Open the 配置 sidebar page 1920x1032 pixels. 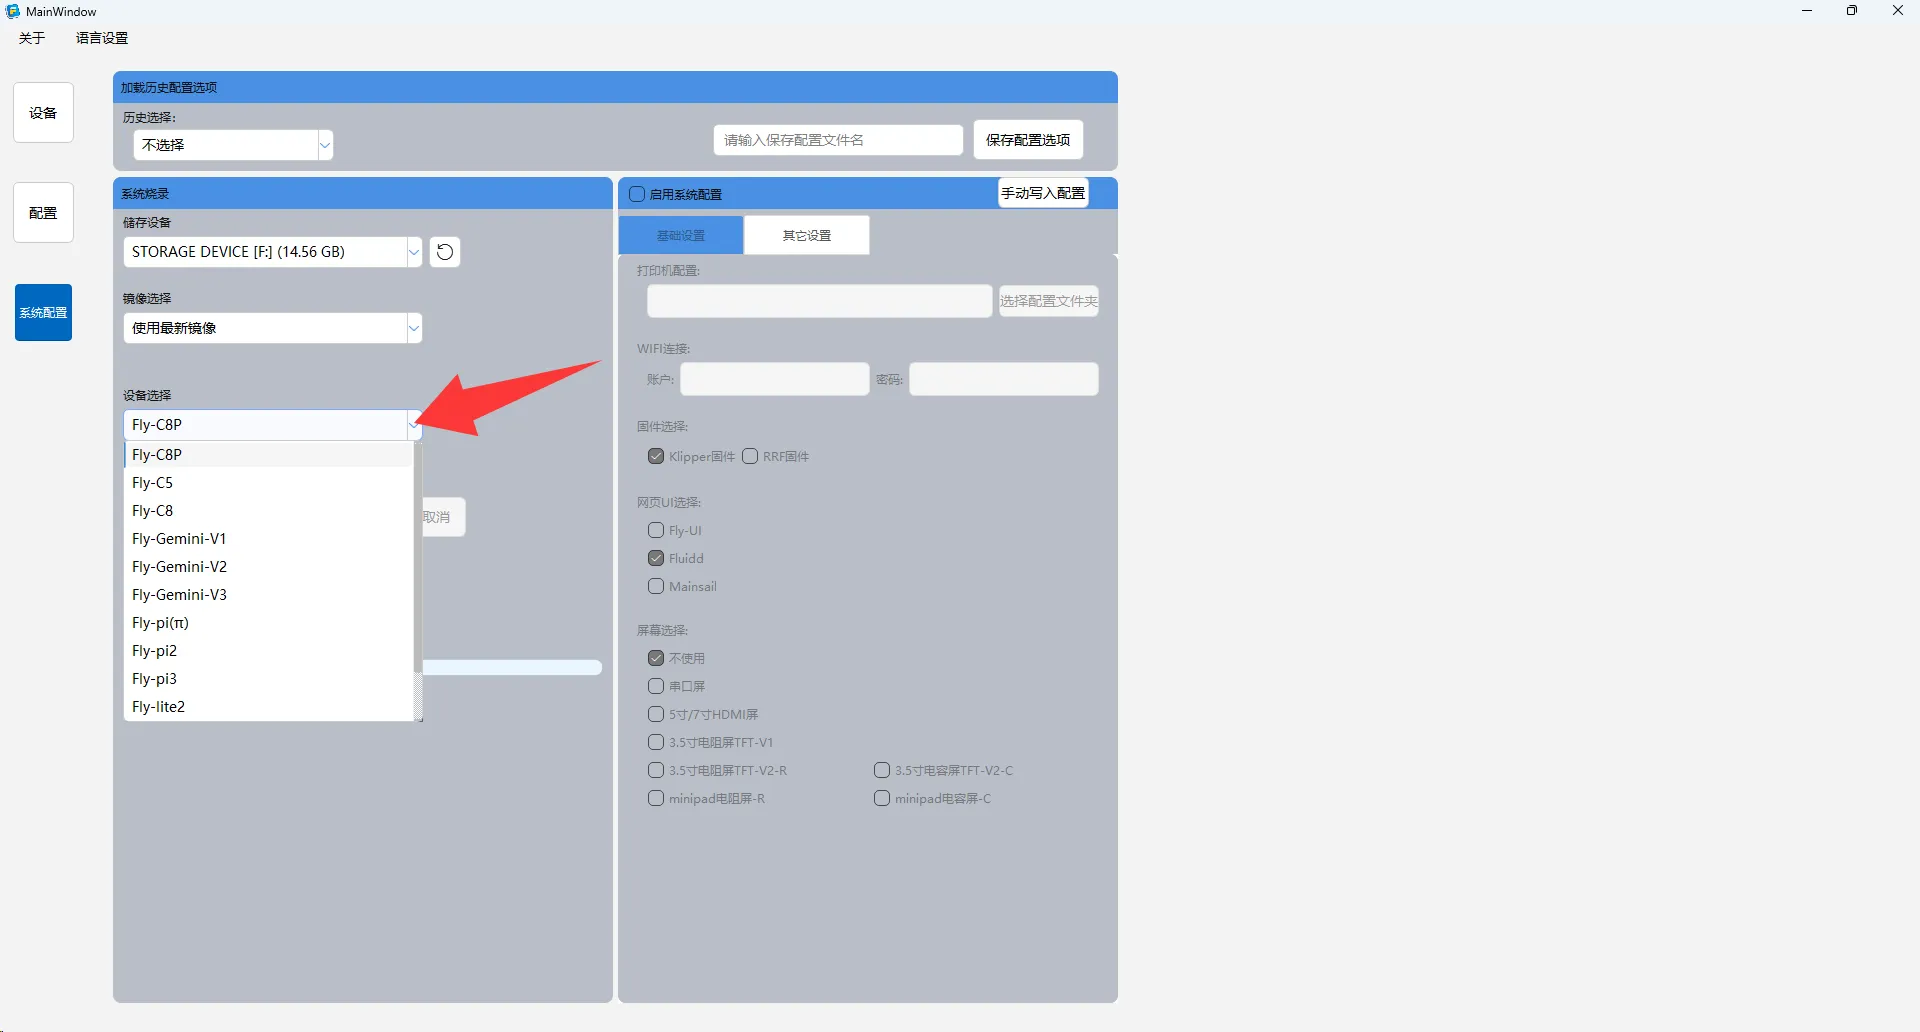click(x=43, y=213)
